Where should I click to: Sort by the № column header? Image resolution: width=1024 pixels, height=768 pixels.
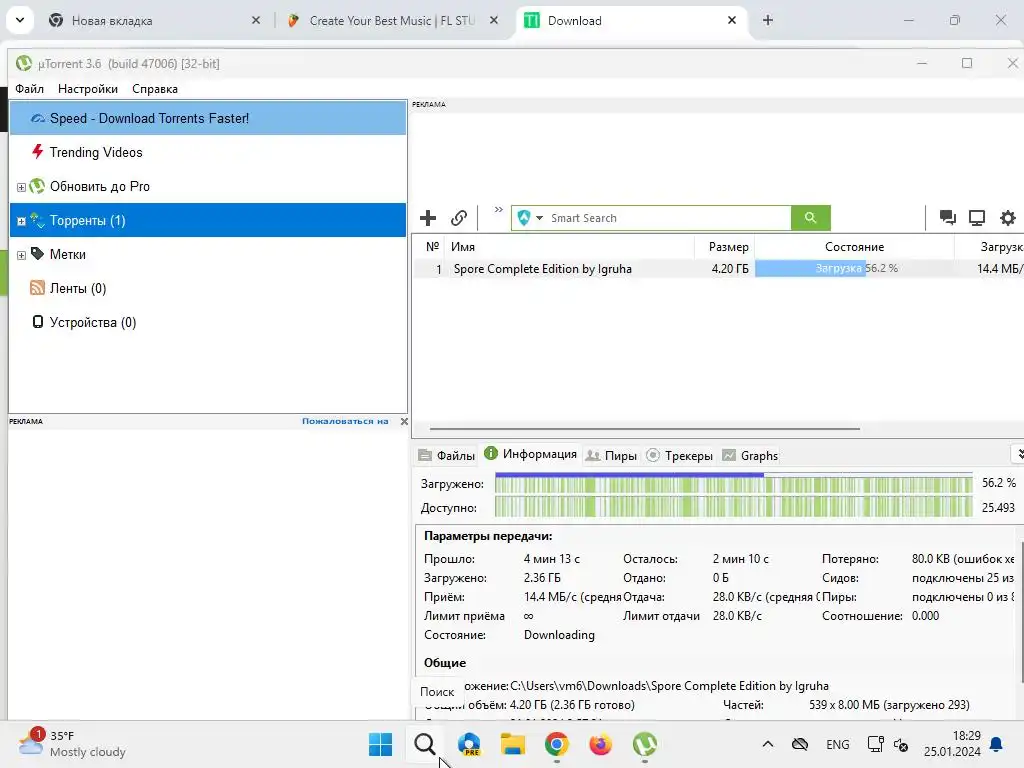pos(432,247)
